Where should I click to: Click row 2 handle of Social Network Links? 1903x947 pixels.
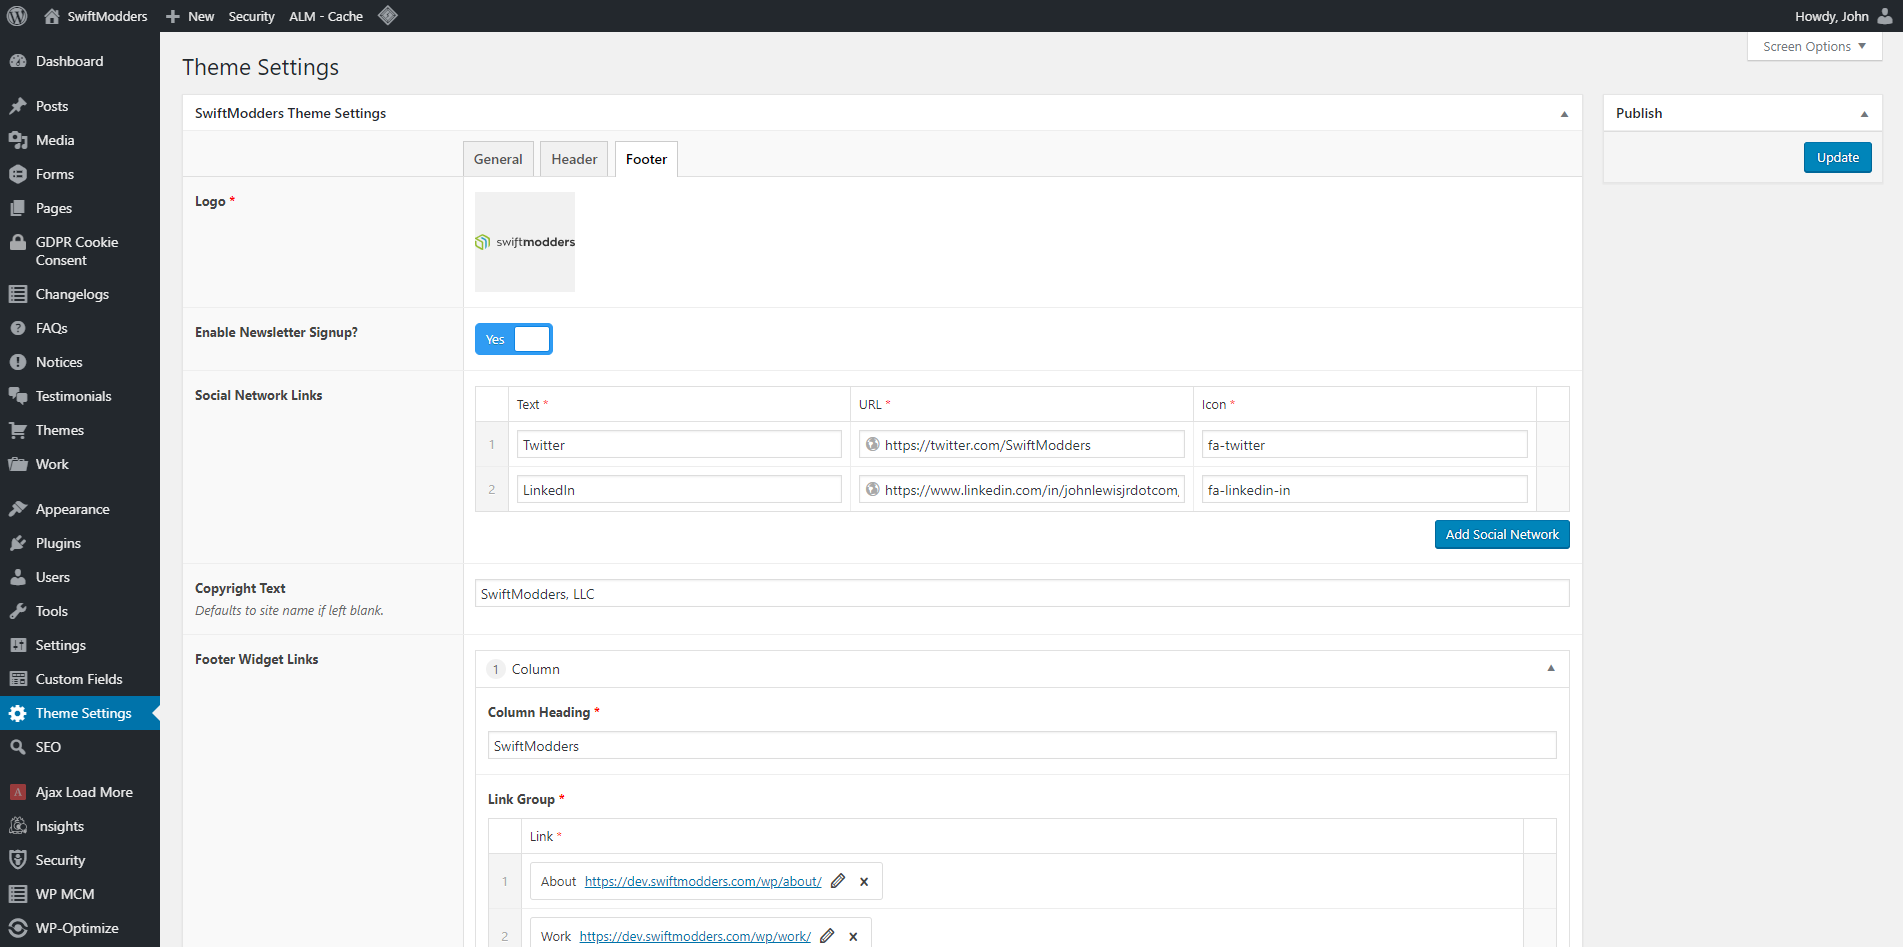pyautogui.click(x=492, y=489)
